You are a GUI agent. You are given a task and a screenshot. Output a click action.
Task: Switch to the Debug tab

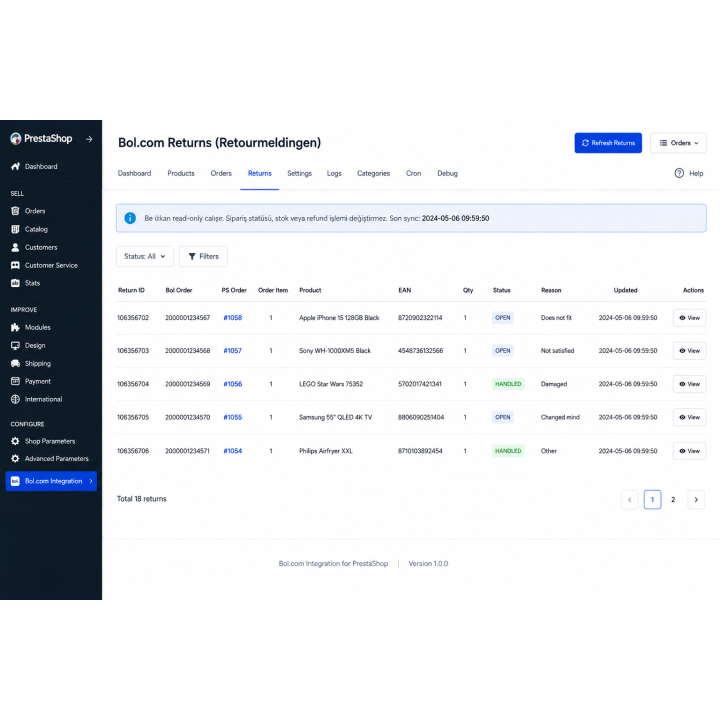pos(447,173)
